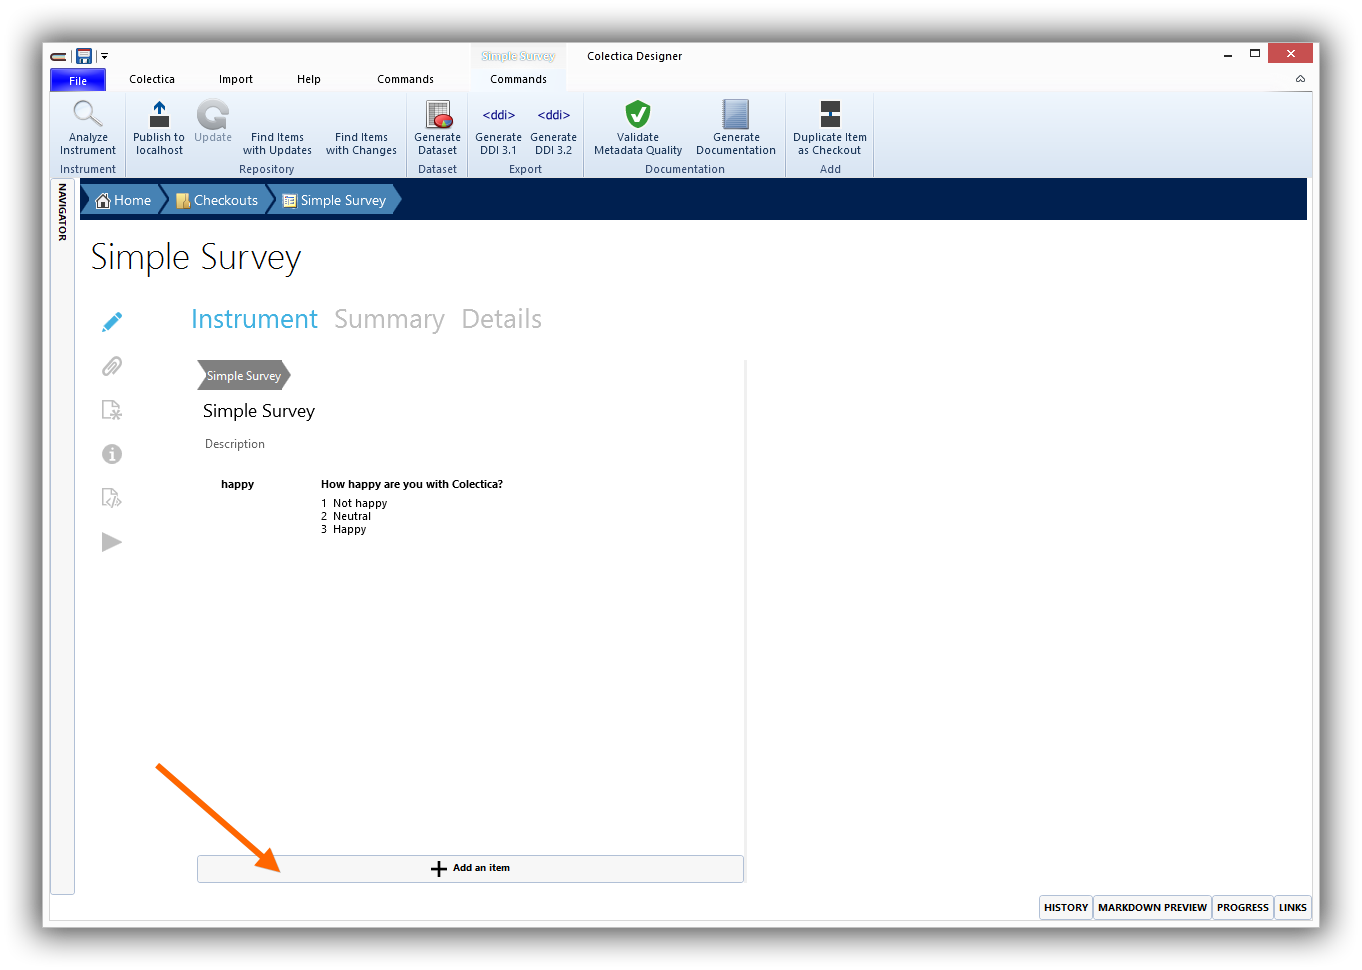Viewport: 1362px width, 970px height.
Task: Switch to the Details view tab
Action: pos(502,319)
